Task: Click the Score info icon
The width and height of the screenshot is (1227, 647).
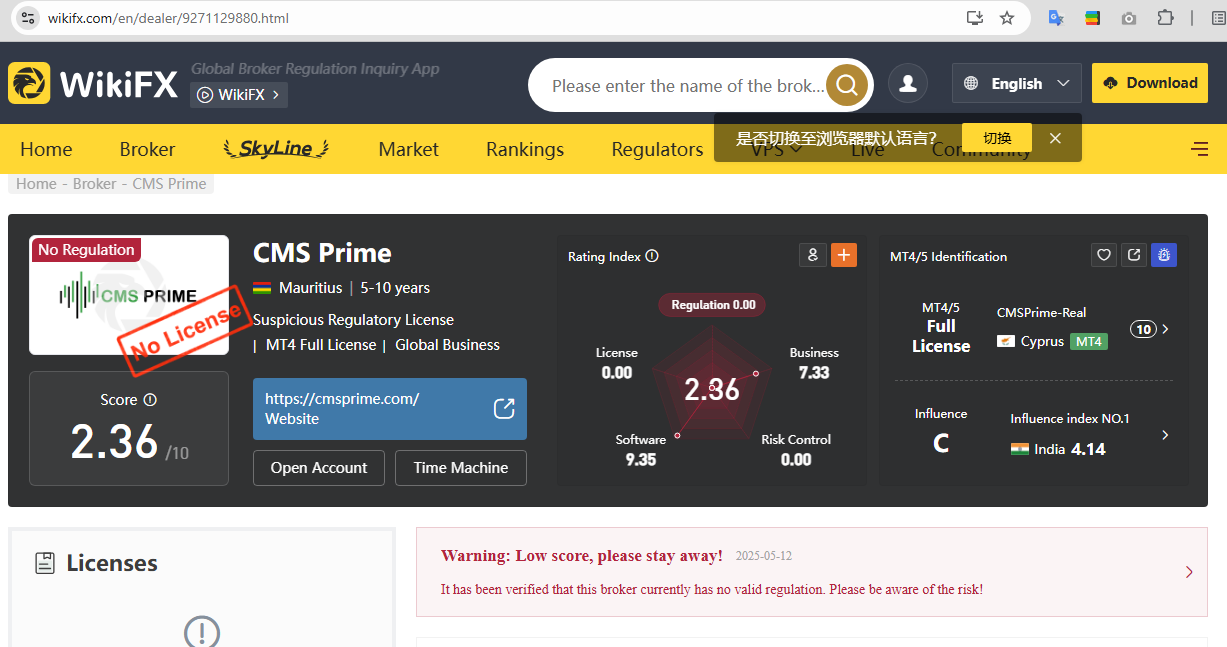Action: click(x=150, y=399)
